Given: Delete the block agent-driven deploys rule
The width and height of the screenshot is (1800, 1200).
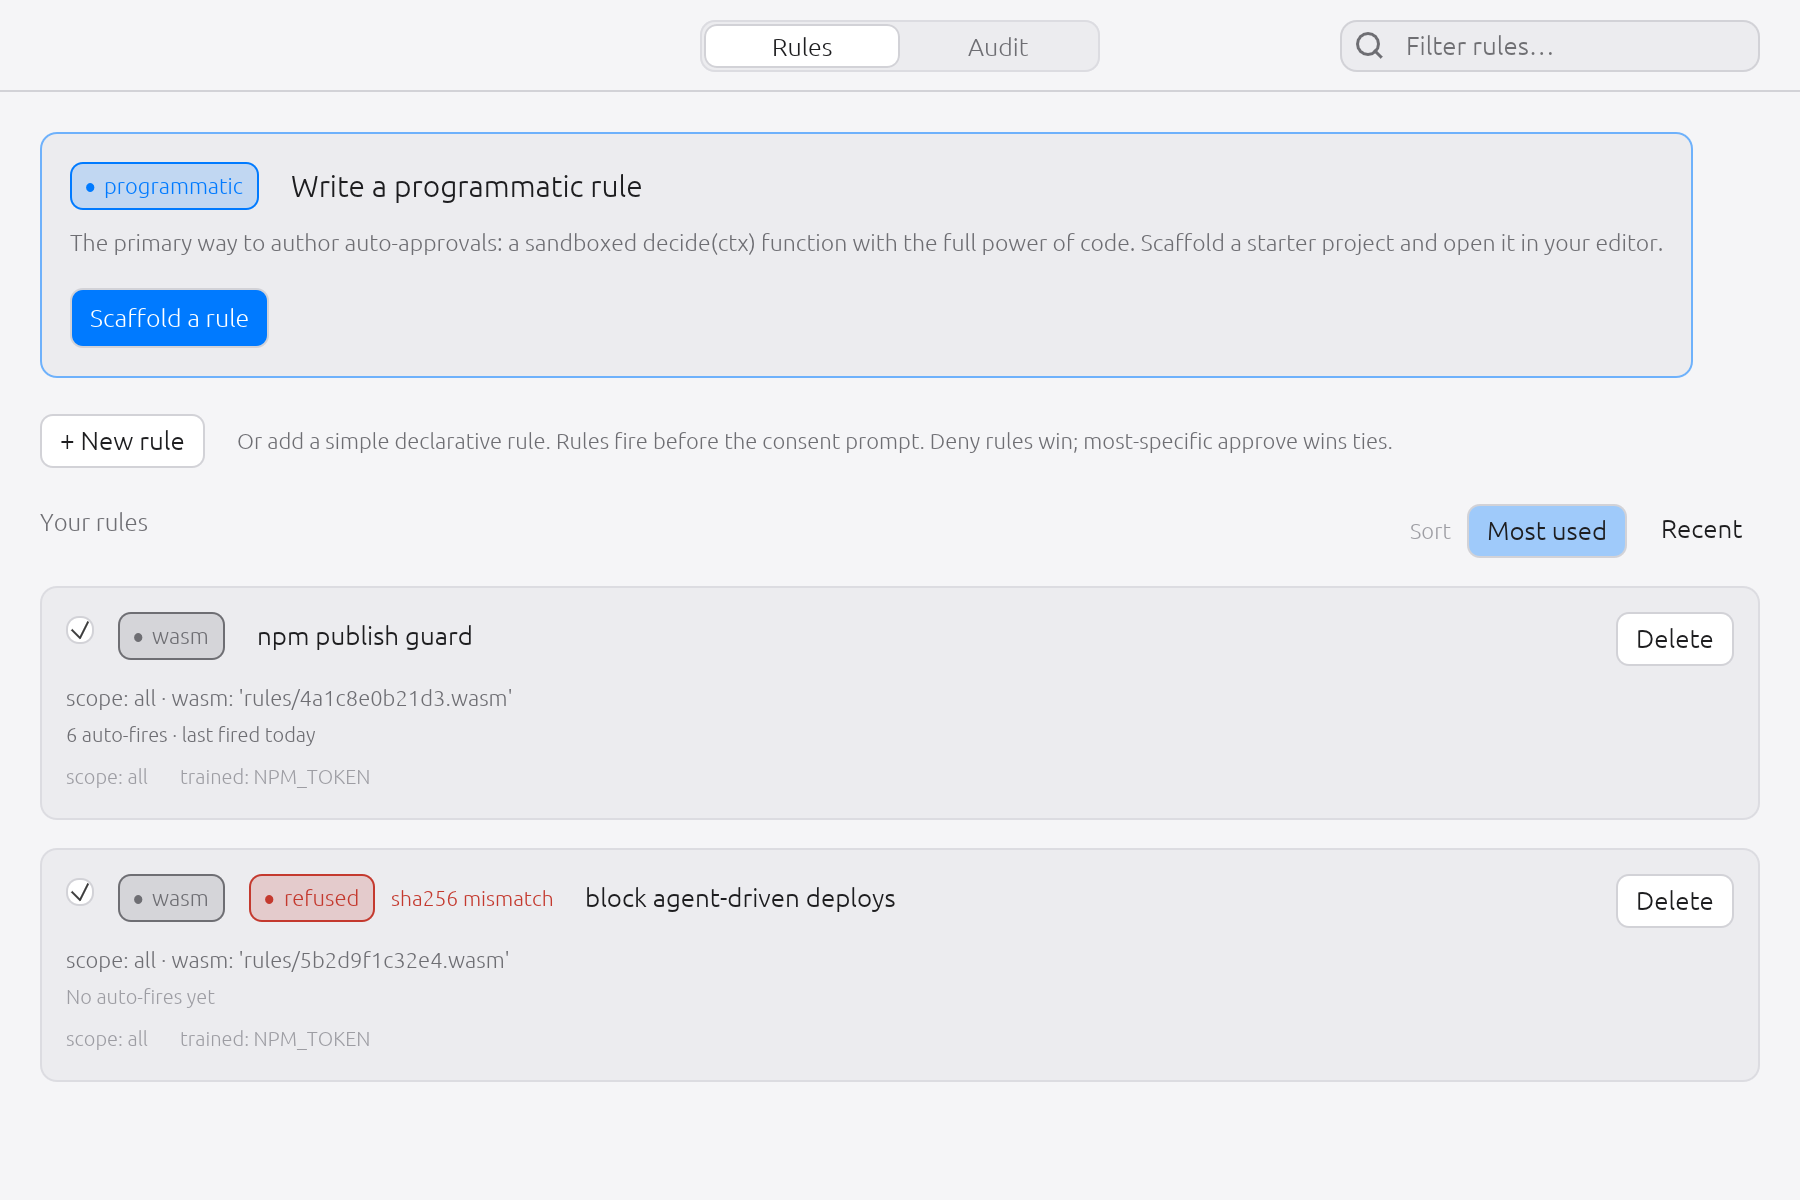Looking at the screenshot, I should pyautogui.click(x=1674, y=901).
